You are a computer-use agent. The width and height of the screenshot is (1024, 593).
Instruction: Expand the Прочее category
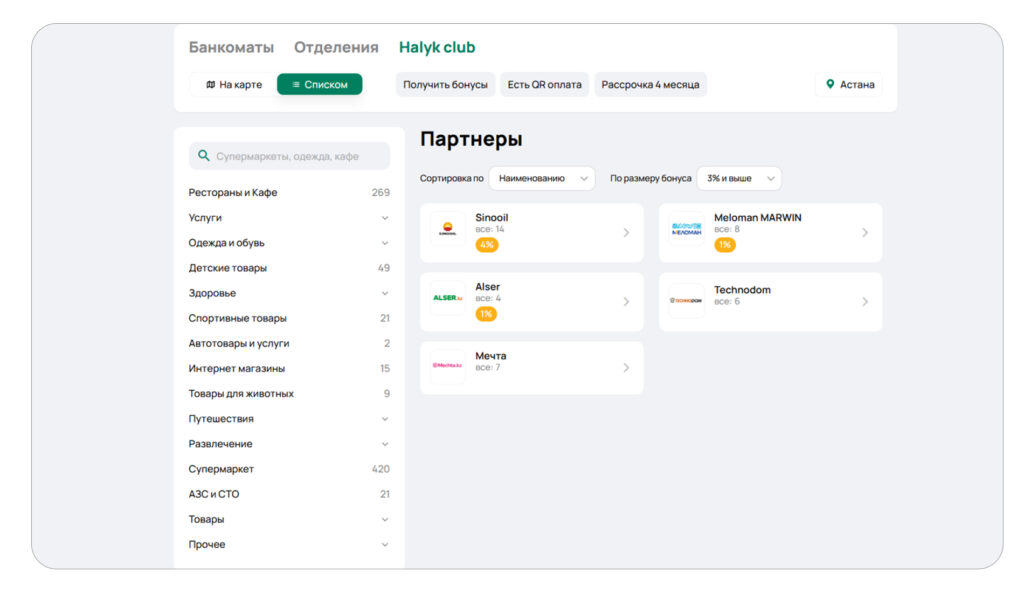(x=289, y=545)
